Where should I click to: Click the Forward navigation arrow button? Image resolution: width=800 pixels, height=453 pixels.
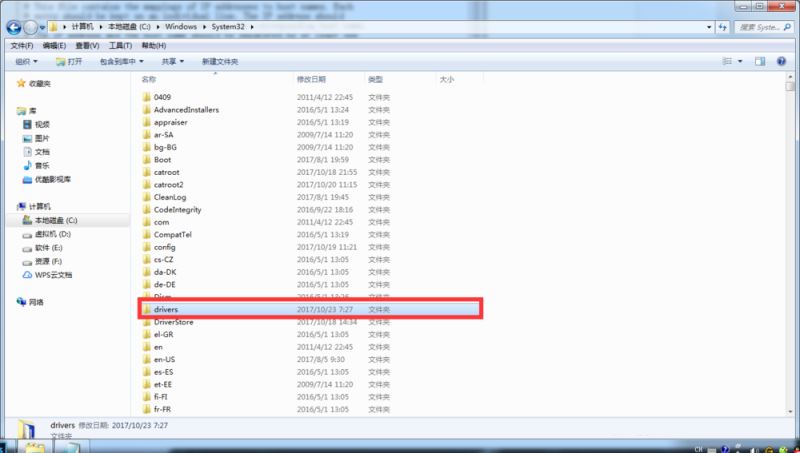[x=31, y=27]
